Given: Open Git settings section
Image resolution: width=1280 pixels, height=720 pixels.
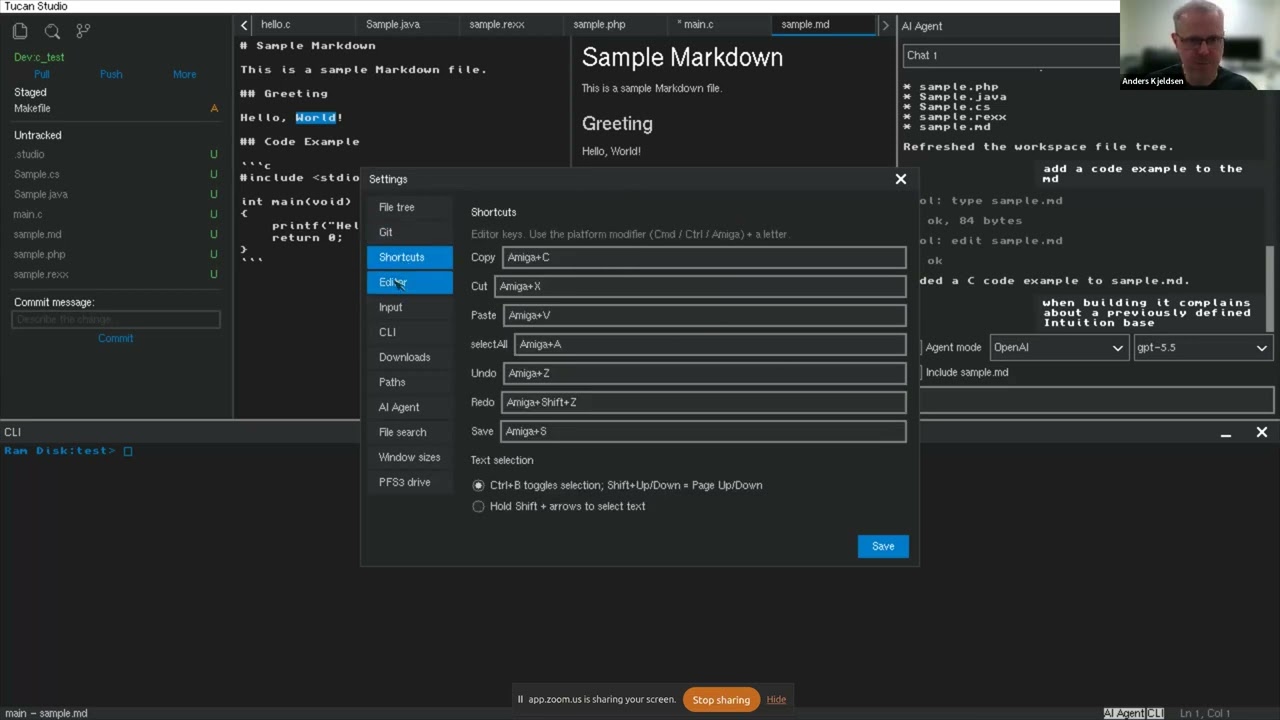Looking at the screenshot, I should (409, 232).
